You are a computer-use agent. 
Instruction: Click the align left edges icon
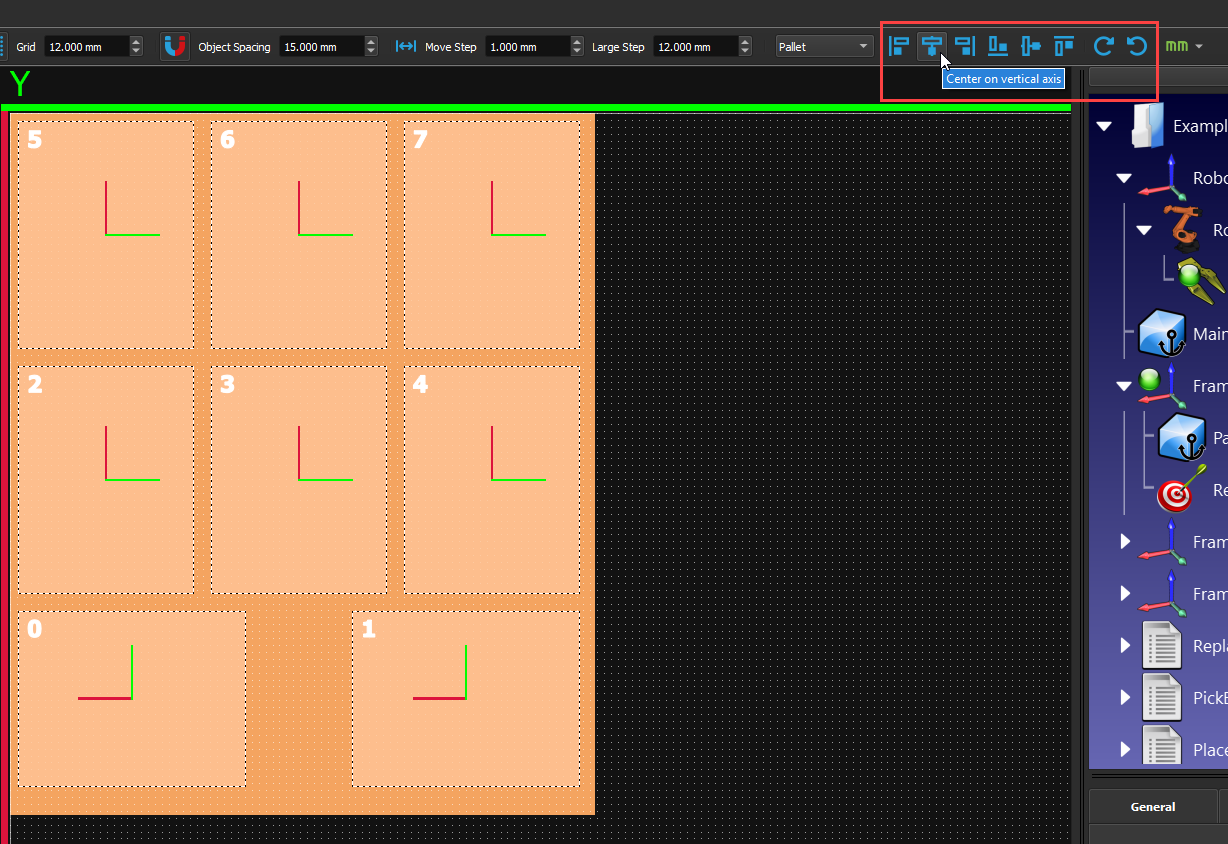[899, 46]
